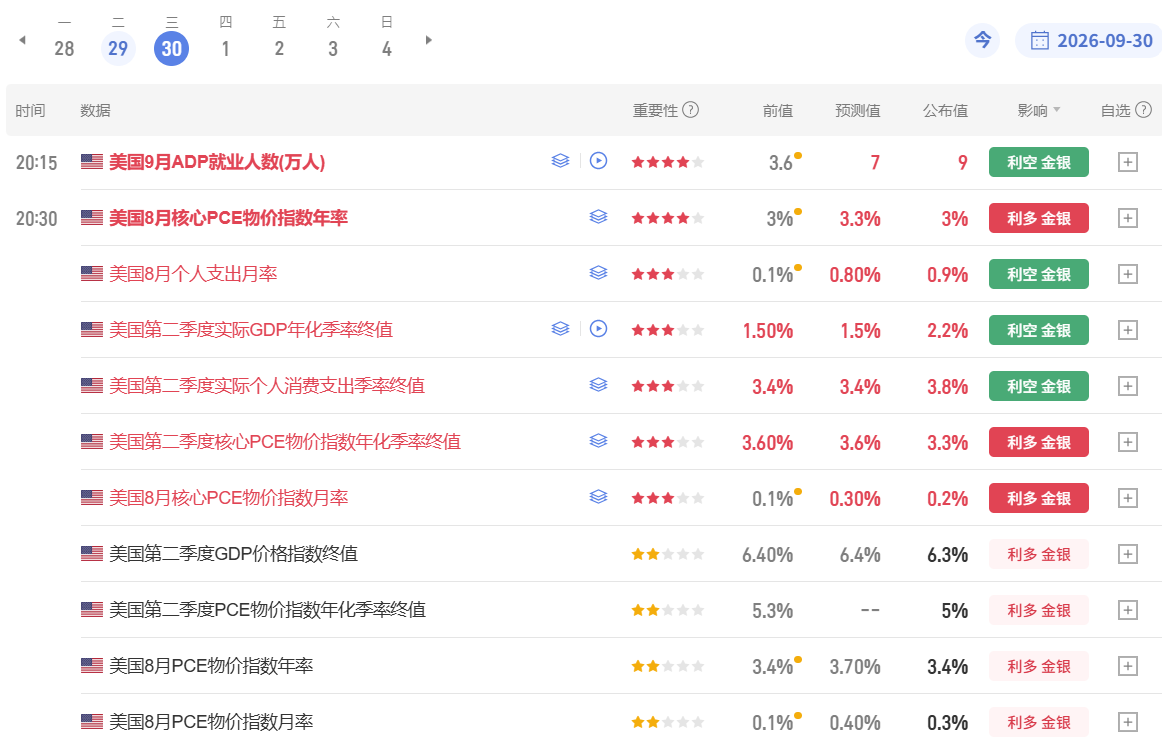
Task: Add 美国第二季度实际个人消费支出季率终值 to watchlist
Action: coord(1127,386)
